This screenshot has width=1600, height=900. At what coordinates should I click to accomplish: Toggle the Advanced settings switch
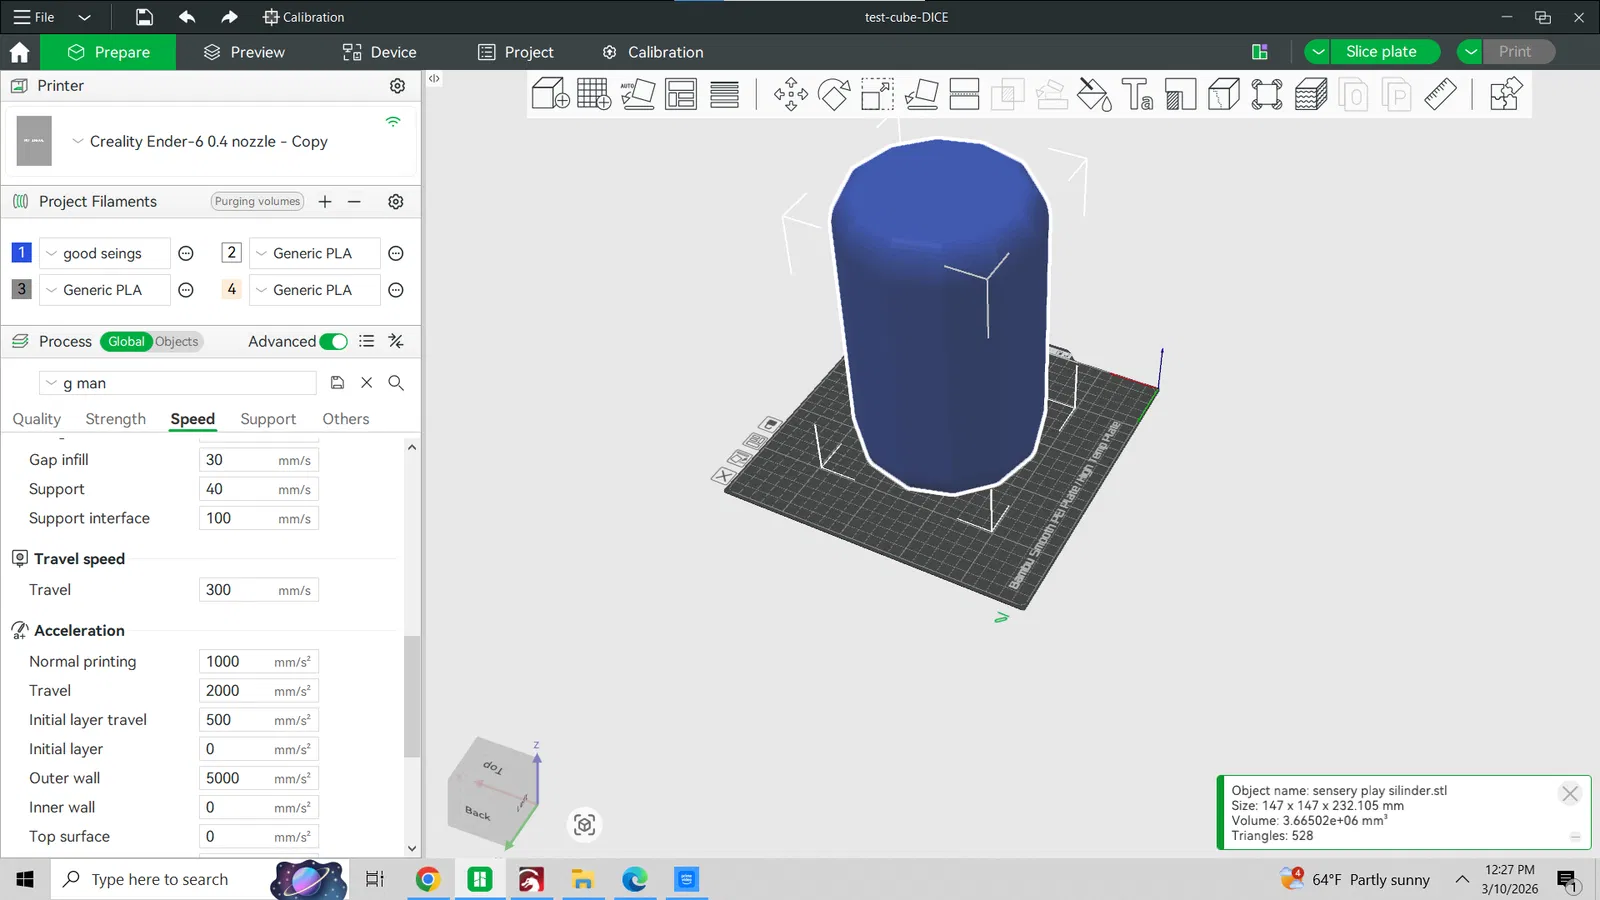click(x=333, y=342)
